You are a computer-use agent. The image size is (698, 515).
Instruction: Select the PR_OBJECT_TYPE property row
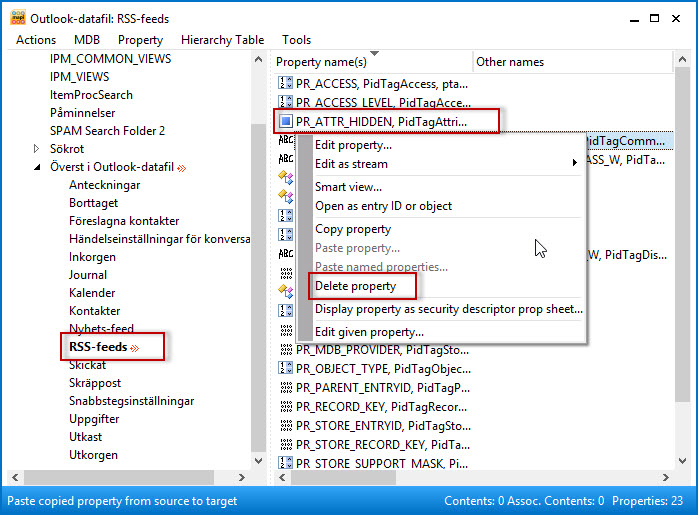pyautogui.click(x=383, y=369)
